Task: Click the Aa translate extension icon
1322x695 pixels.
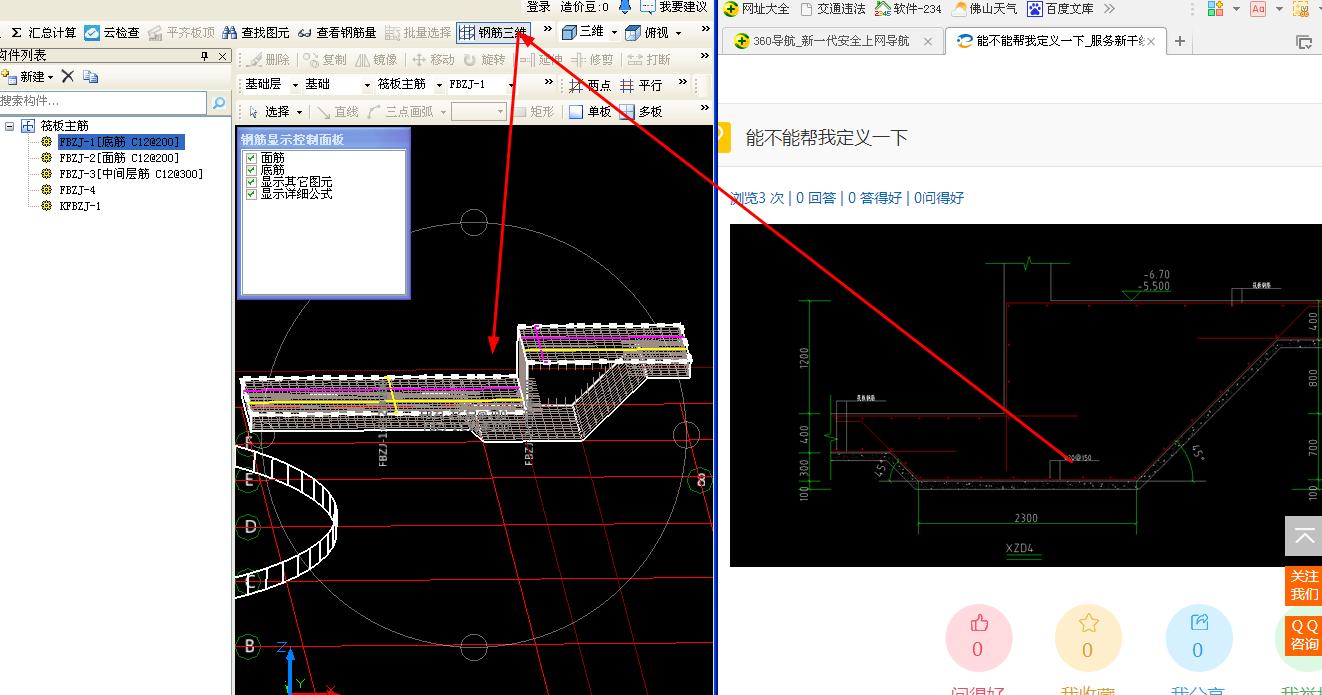Action: pyautogui.click(x=1258, y=9)
